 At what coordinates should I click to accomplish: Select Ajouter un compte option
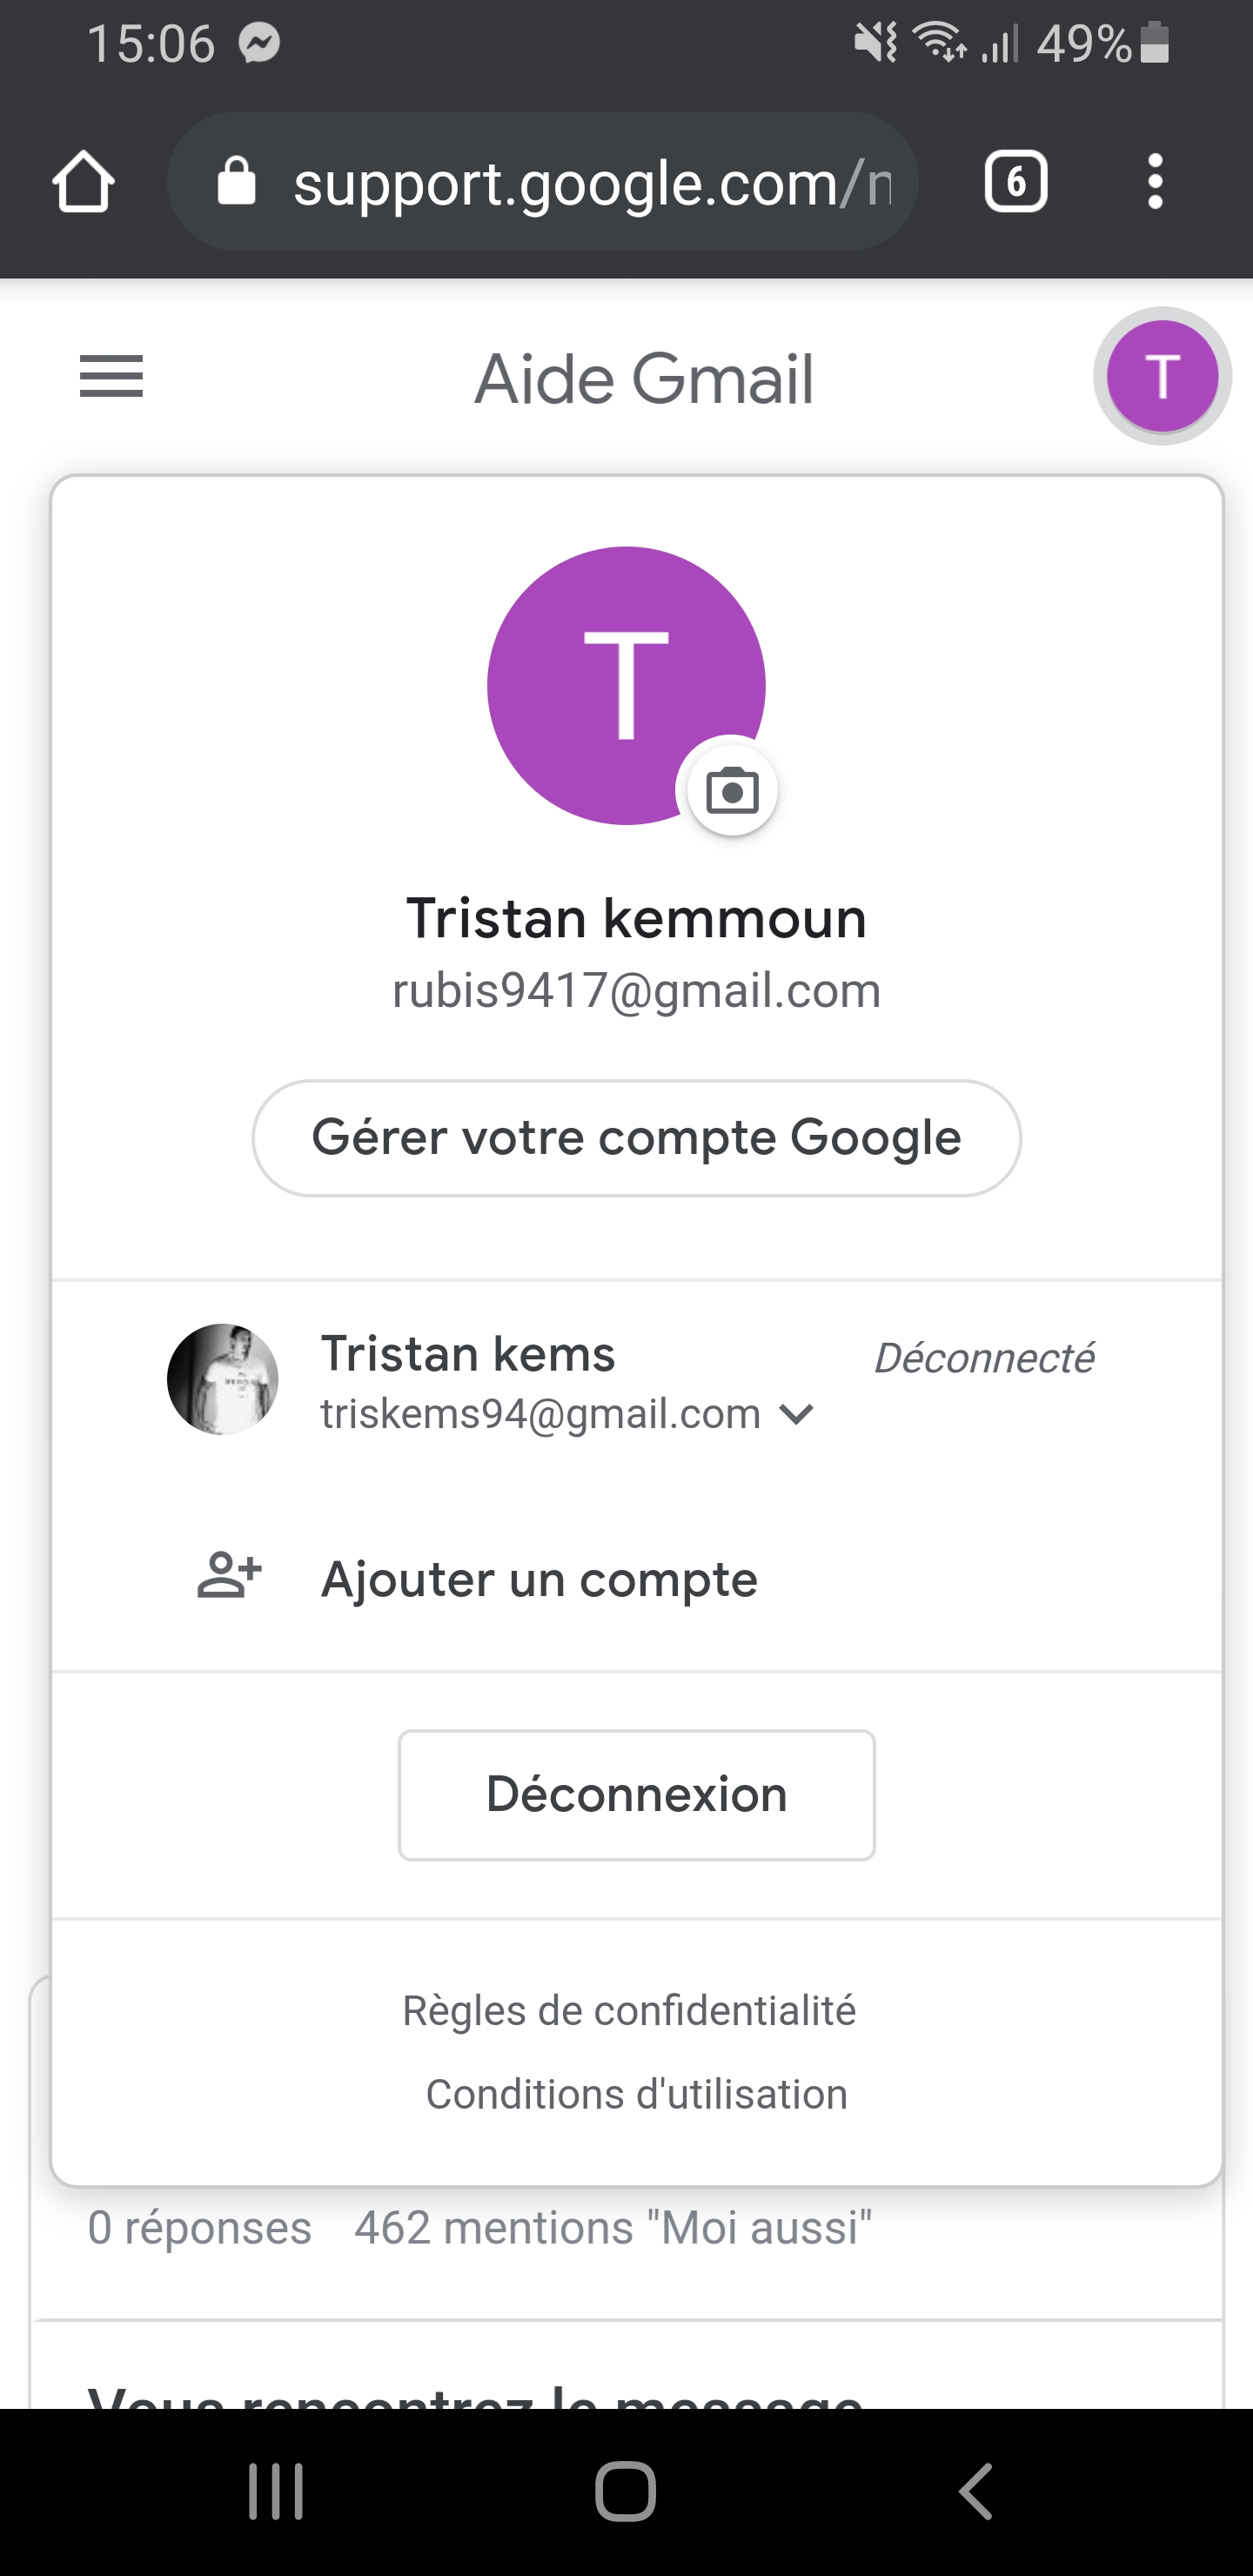pyautogui.click(x=539, y=1579)
